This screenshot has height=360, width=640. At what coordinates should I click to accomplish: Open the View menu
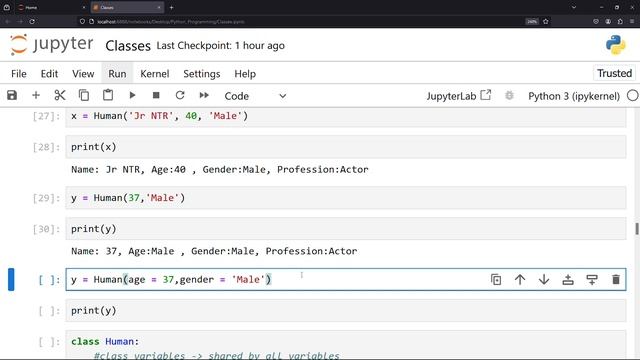click(83, 74)
